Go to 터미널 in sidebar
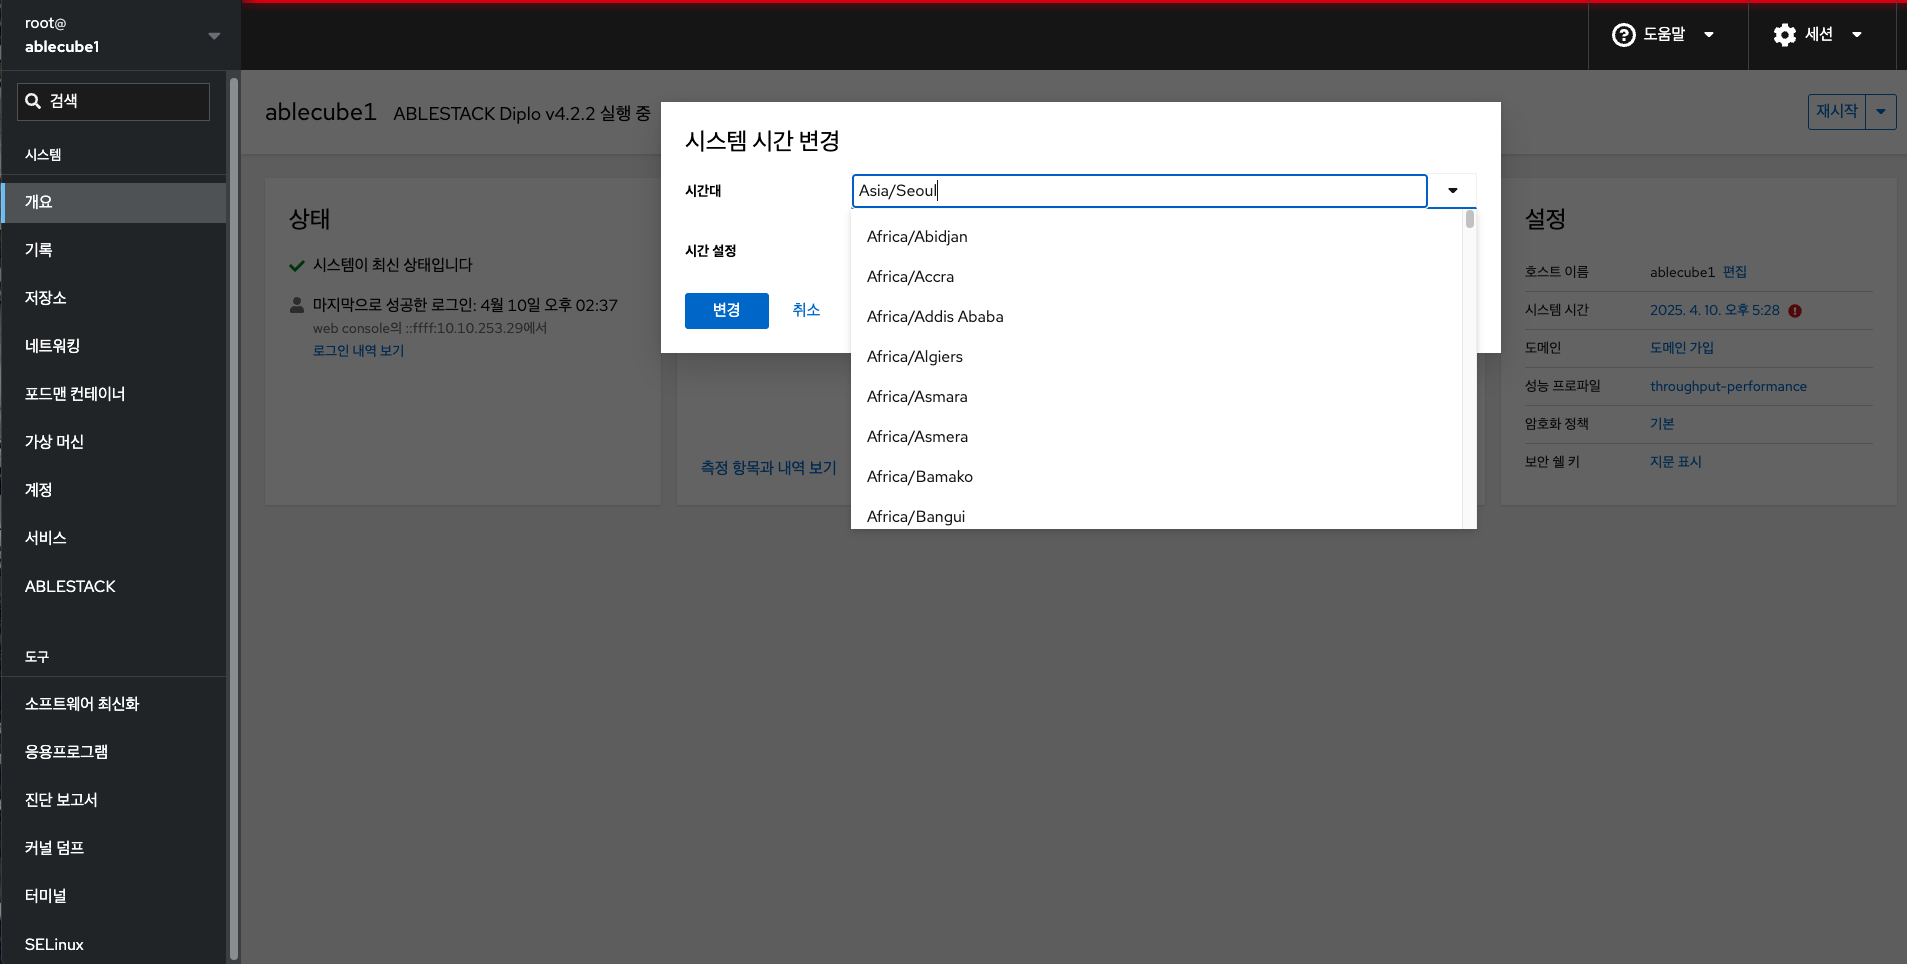Screen dimensions: 1907x964 click(46, 896)
